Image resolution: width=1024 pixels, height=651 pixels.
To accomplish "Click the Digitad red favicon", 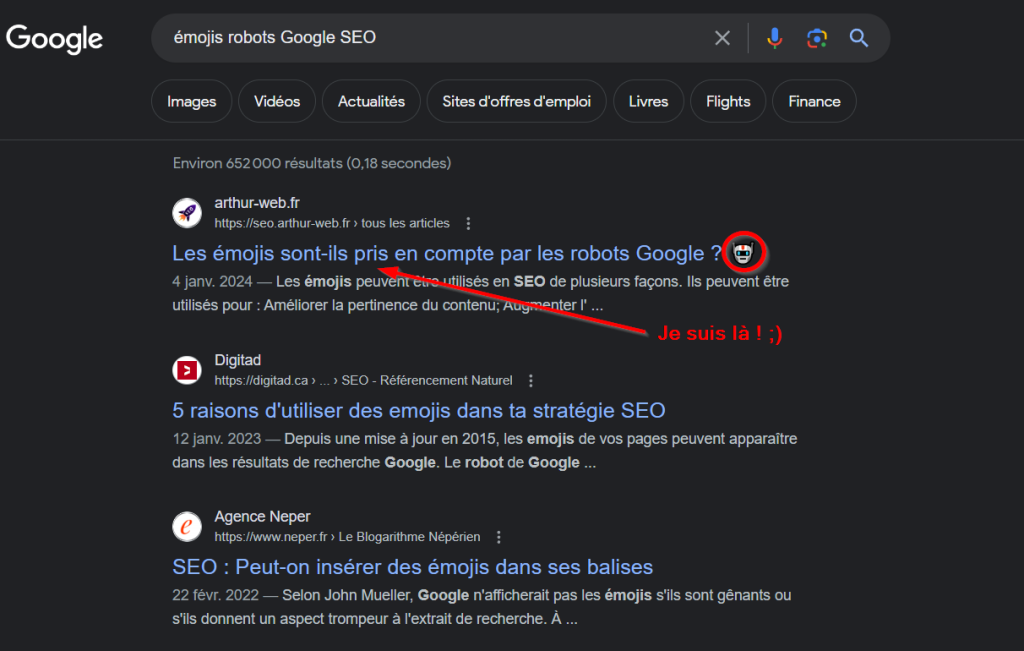I will (x=187, y=370).
